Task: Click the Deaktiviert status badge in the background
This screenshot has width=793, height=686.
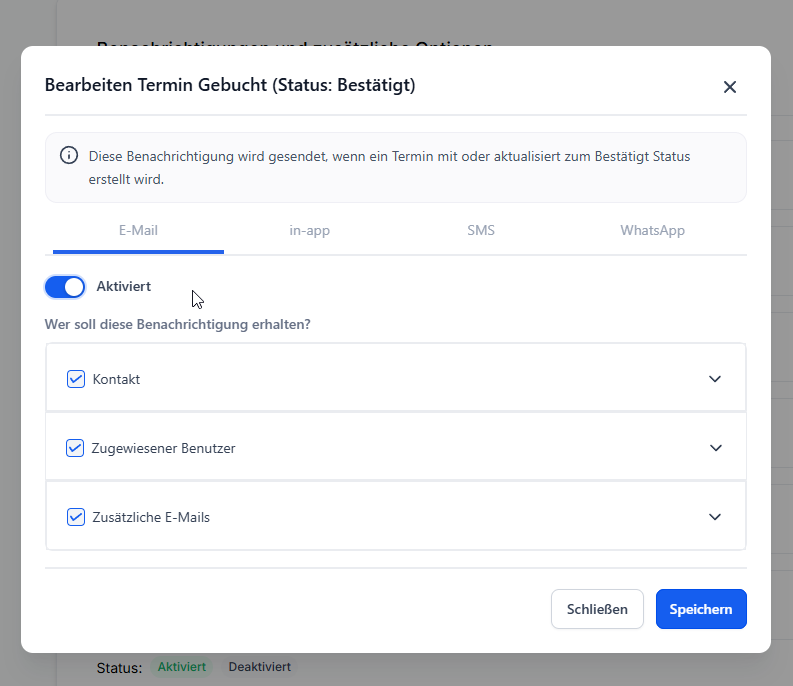Action: pos(260,667)
